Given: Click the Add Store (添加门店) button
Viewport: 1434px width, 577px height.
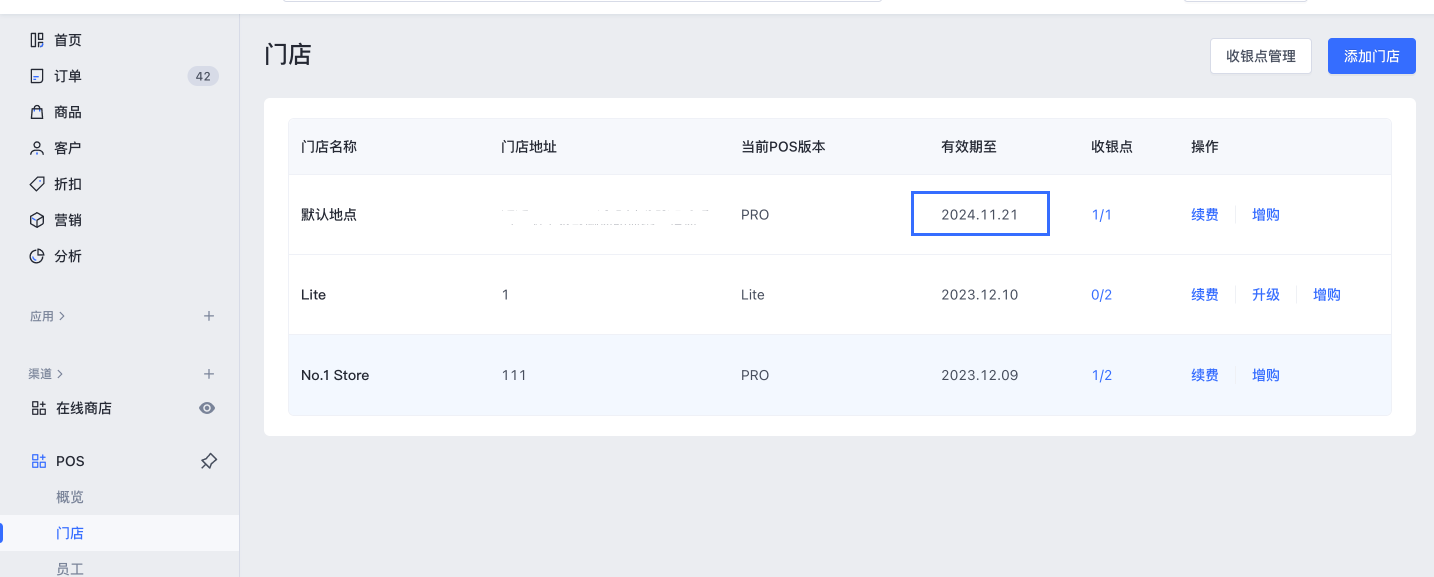Looking at the screenshot, I should pyautogui.click(x=1371, y=56).
